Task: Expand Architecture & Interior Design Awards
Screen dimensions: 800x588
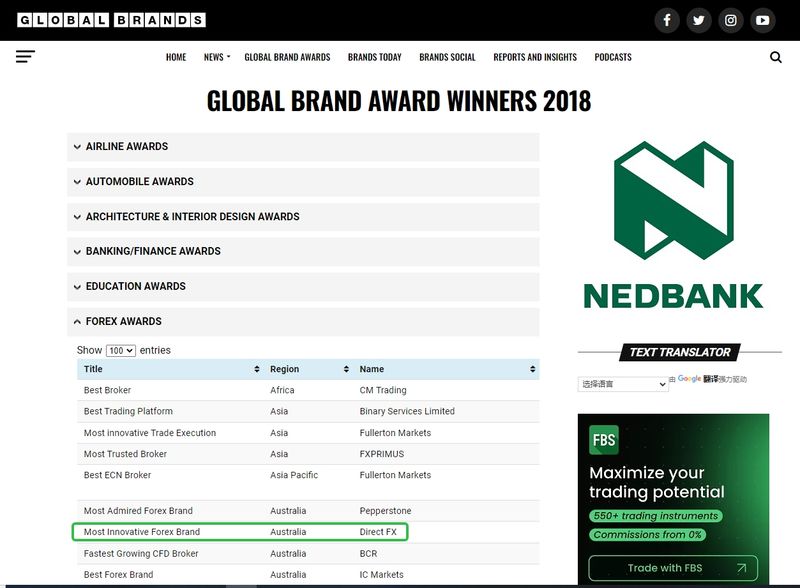Action: click(303, 217)
